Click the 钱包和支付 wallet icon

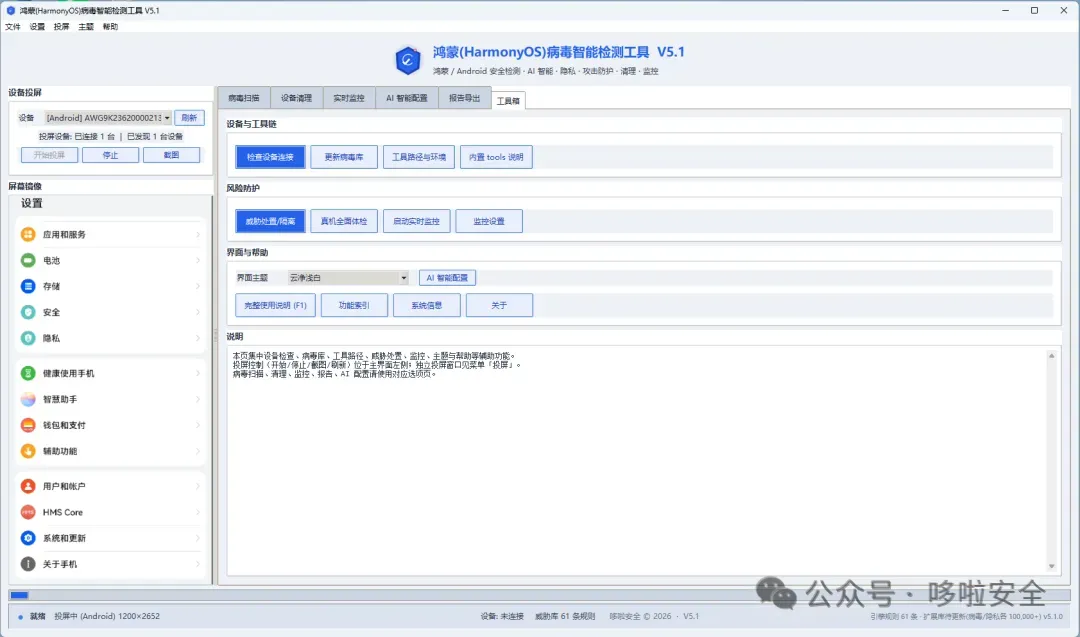point(28,425)
